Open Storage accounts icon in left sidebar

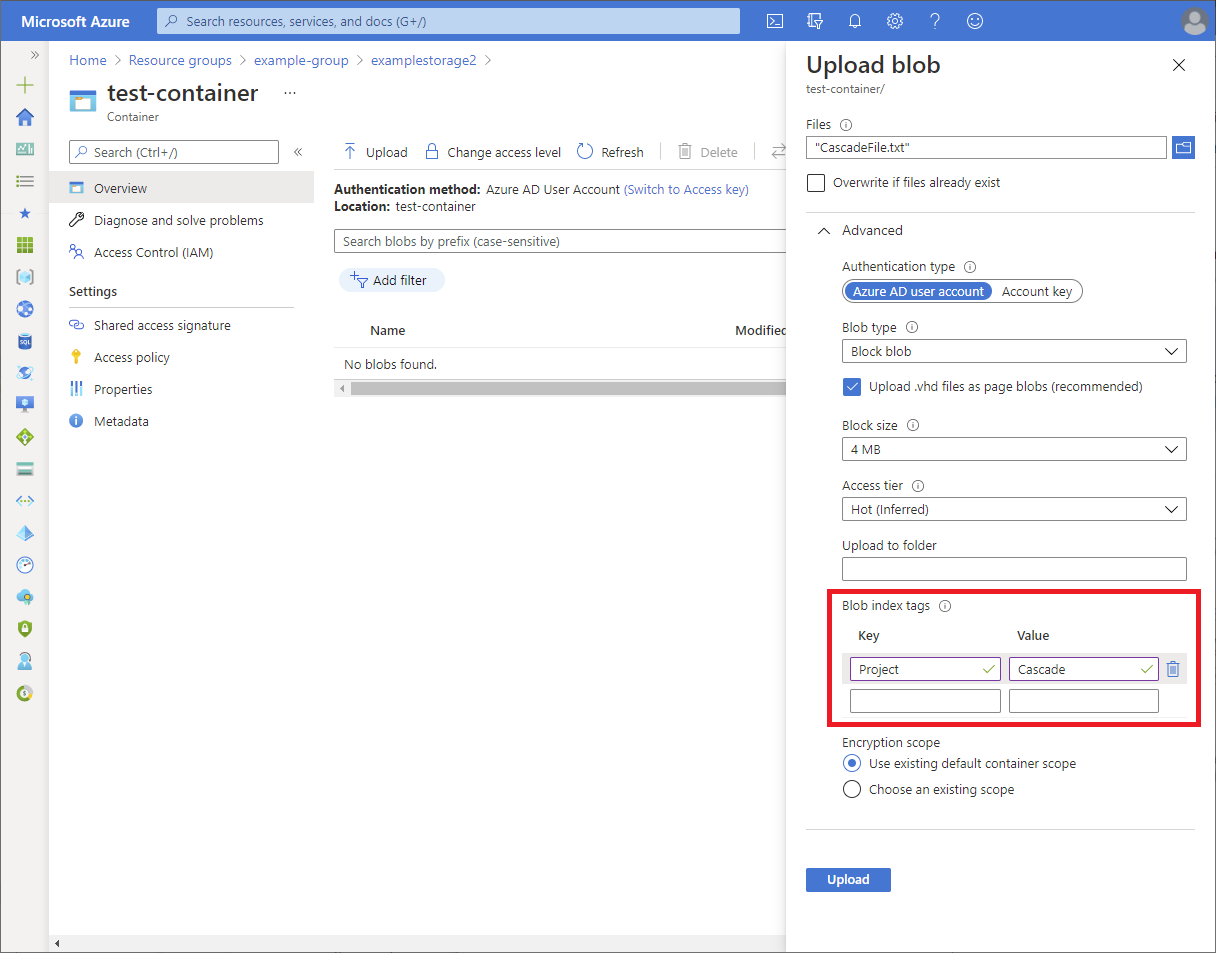(x=25, y=469)
